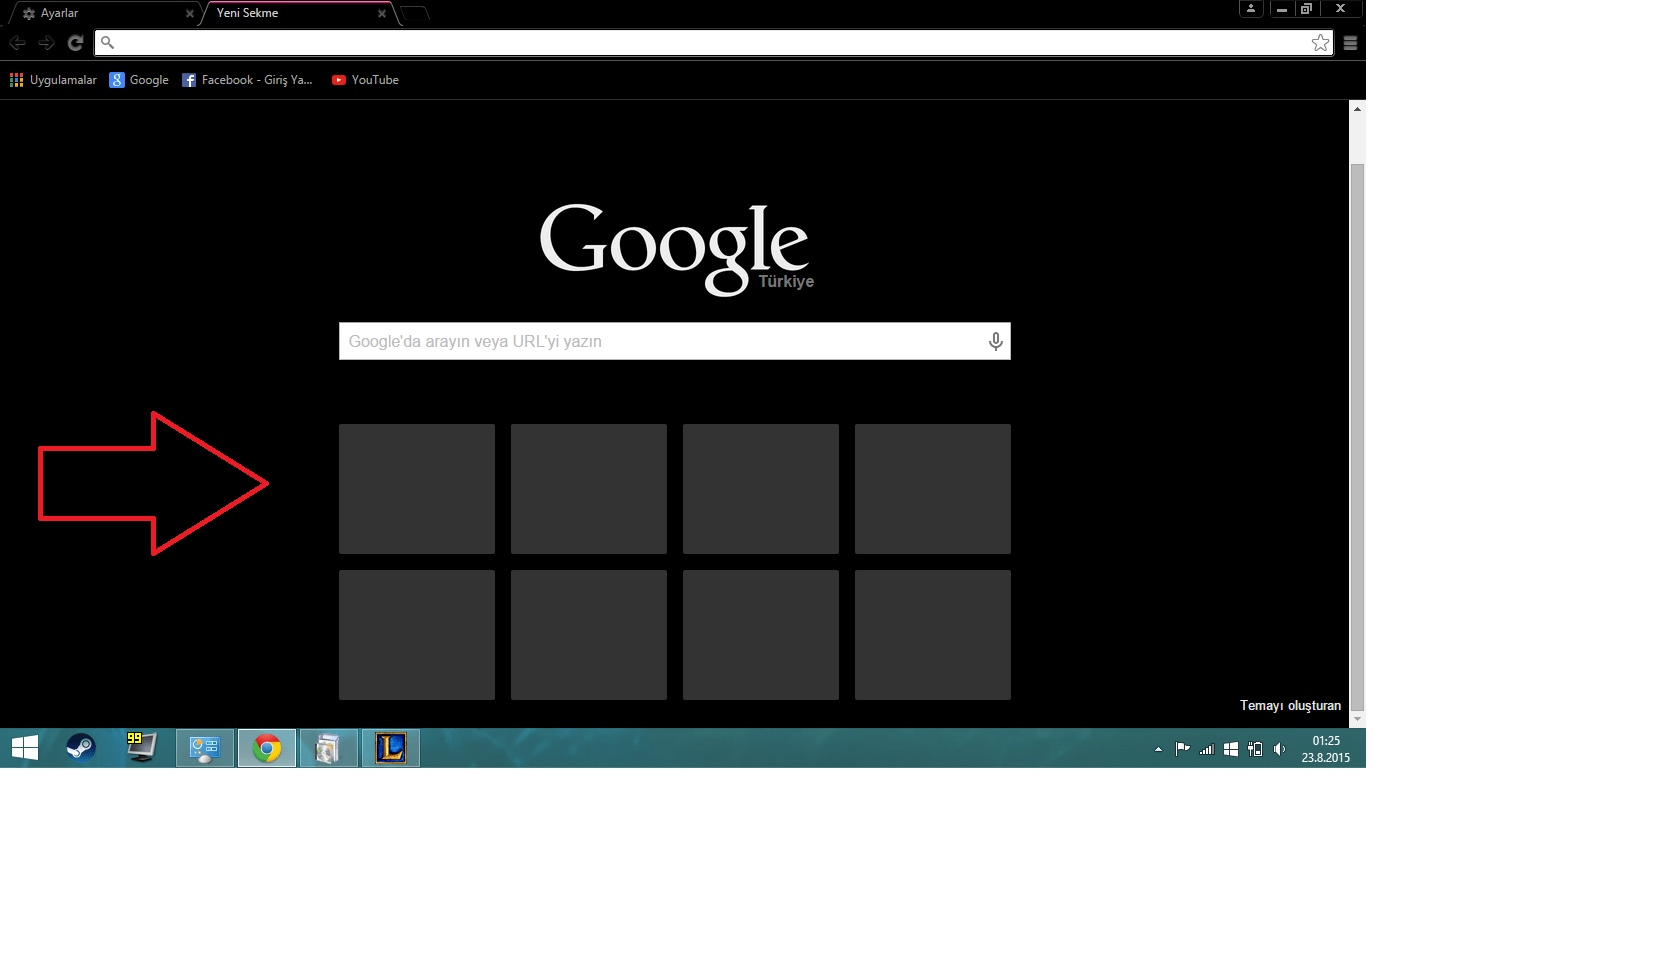Click the page scrollbar down arrow
The height and width of the screenshot is (960, 1658).
1357,719
